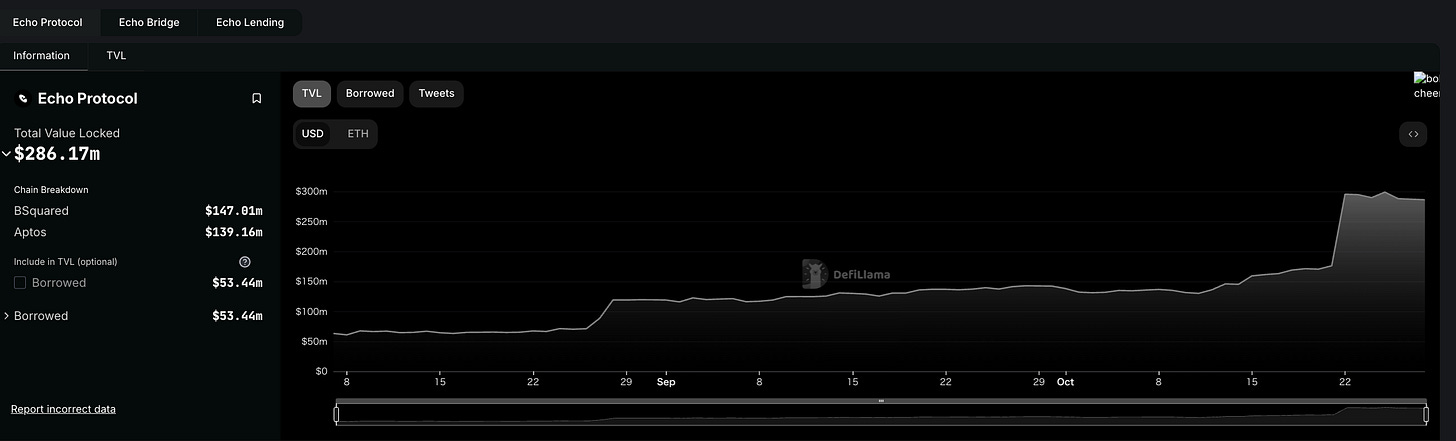Image resolution: width=1456 pixels, height=441 pixels.
Task: Click the Echo Protocol panel title
Action: click(x=87, y=98)
